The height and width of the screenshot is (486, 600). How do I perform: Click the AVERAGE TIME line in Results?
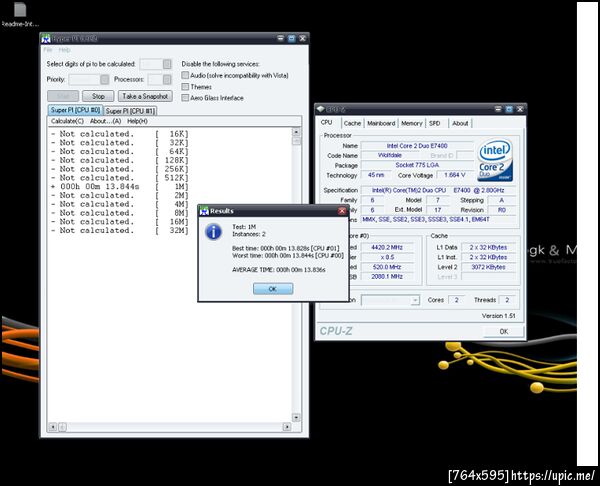279,270
